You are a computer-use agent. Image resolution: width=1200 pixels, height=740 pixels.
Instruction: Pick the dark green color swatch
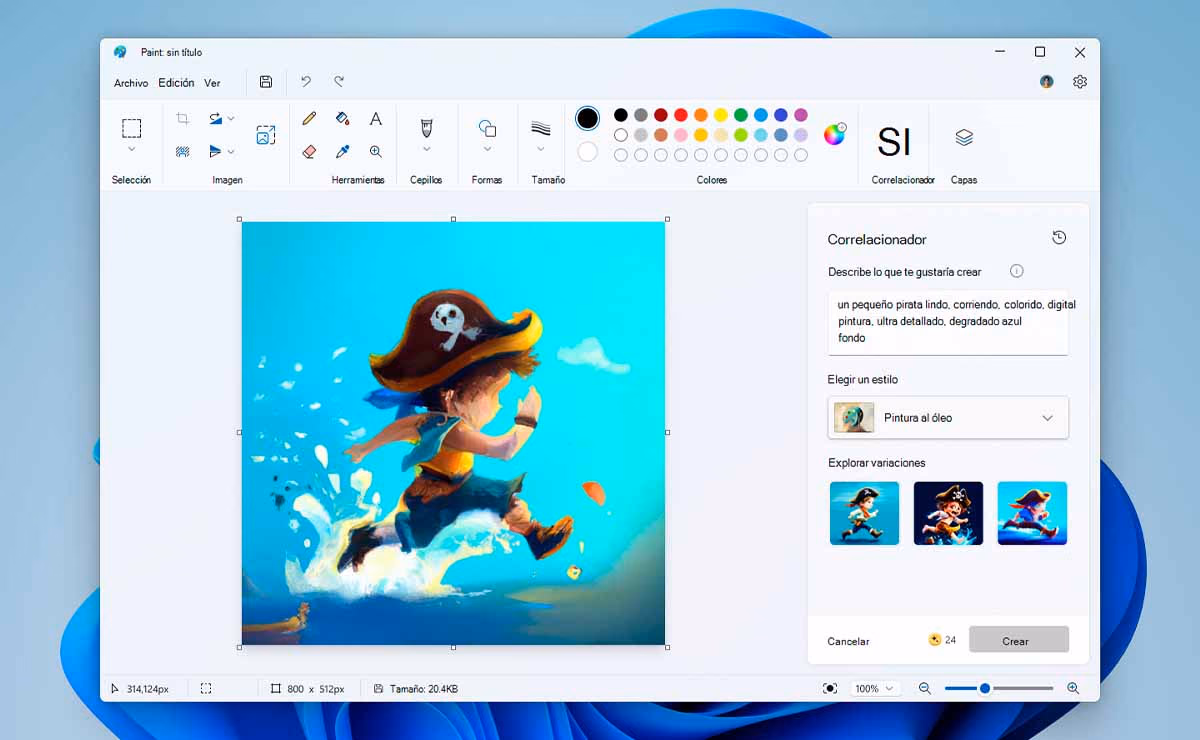741,115
